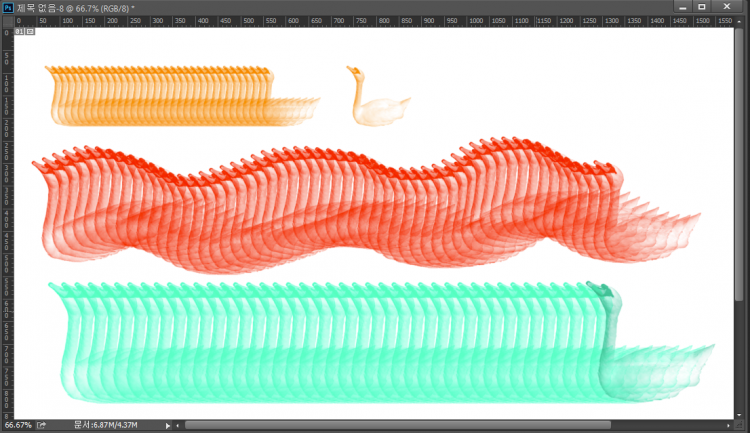Click the horizontal scrollbar thumb
This screenshot has width=750, height=433.
pos(397,425)
